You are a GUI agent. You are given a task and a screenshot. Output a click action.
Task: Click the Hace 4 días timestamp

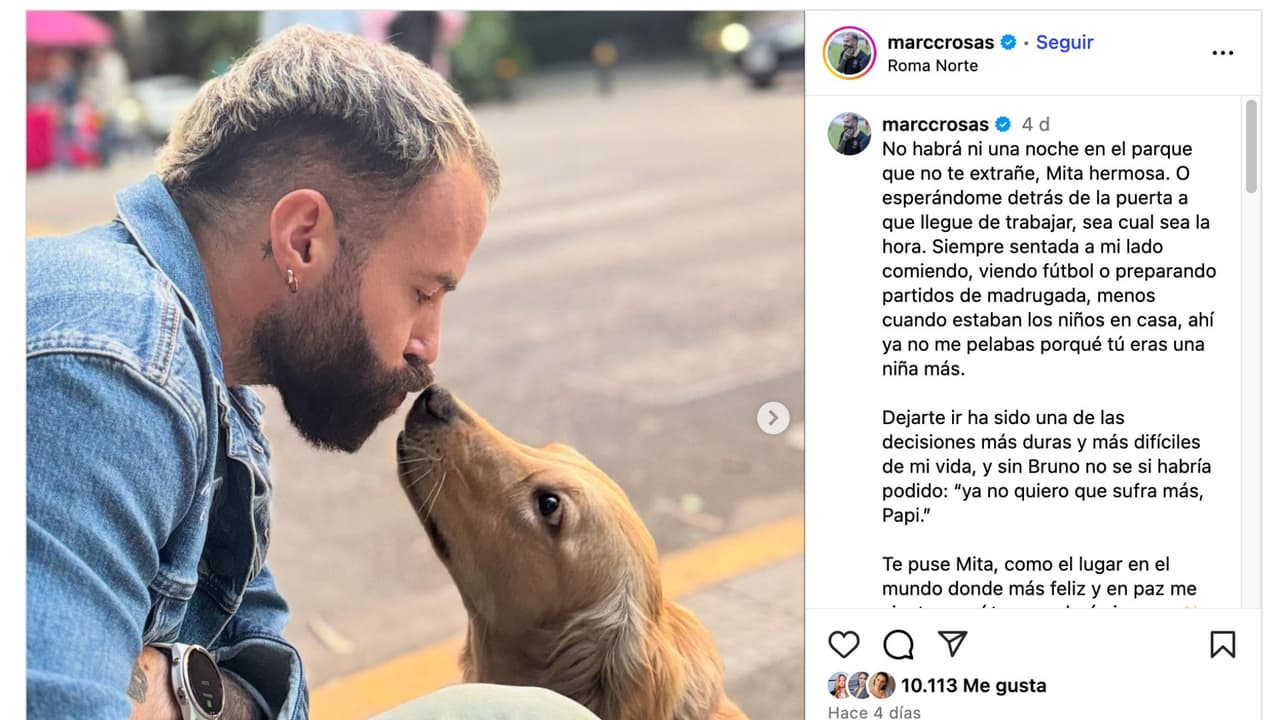click(874, 713)
